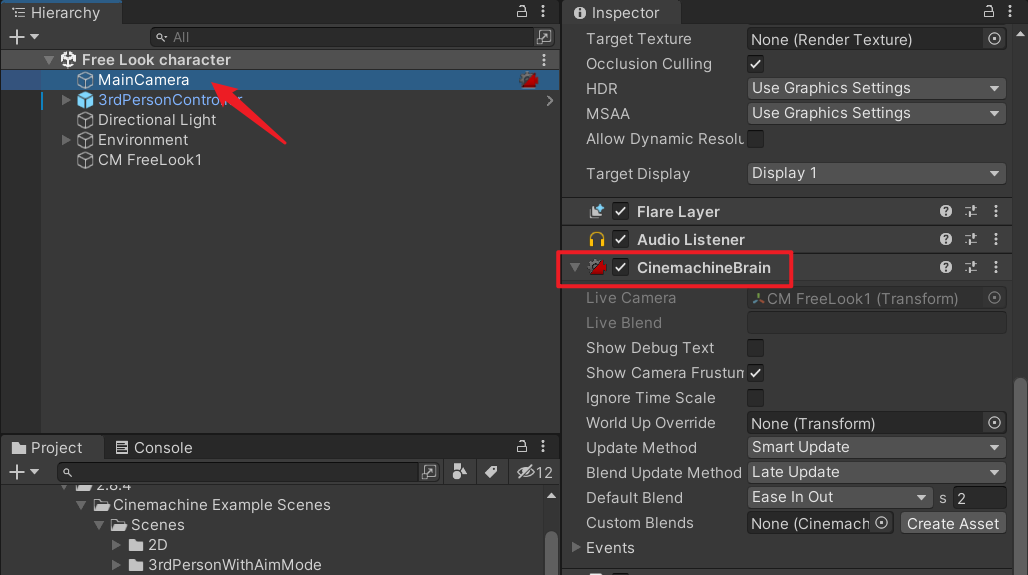Collapse Cinemachine Example Scenes folder
This screenshot has height=575, width=1028.
pos(81,506)
